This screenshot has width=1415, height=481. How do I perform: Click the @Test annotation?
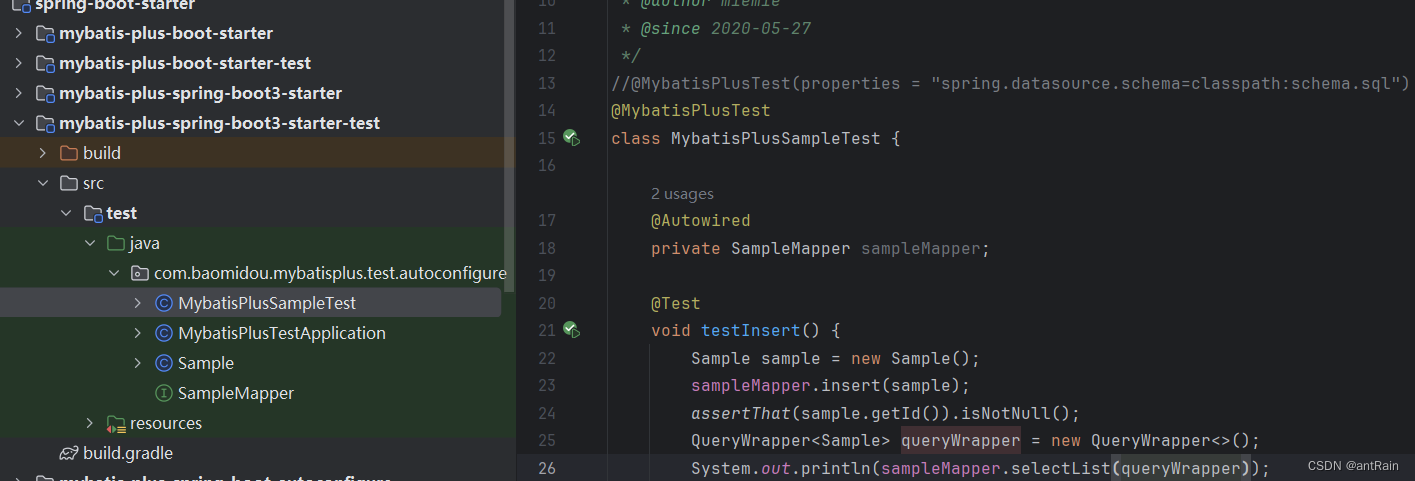click(676, 303)
